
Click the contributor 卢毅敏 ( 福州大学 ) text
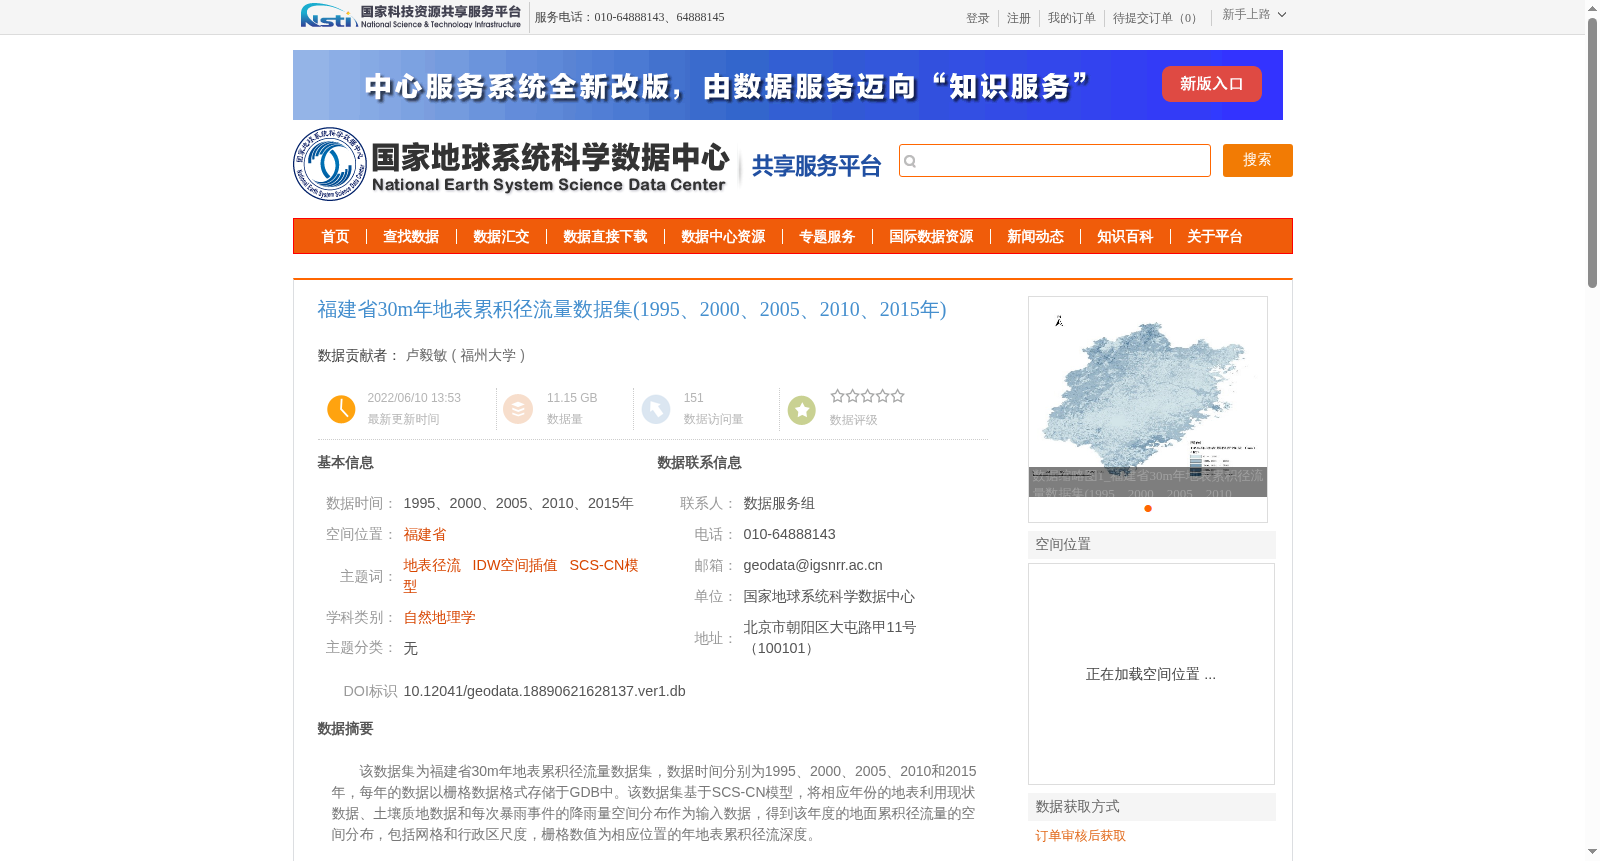point(465,355)
